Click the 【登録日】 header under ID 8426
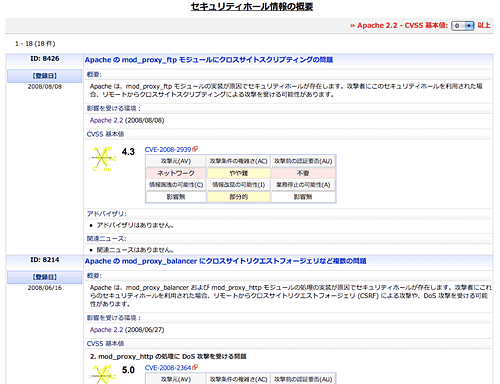Screen dimensions: 500x384 45,76
